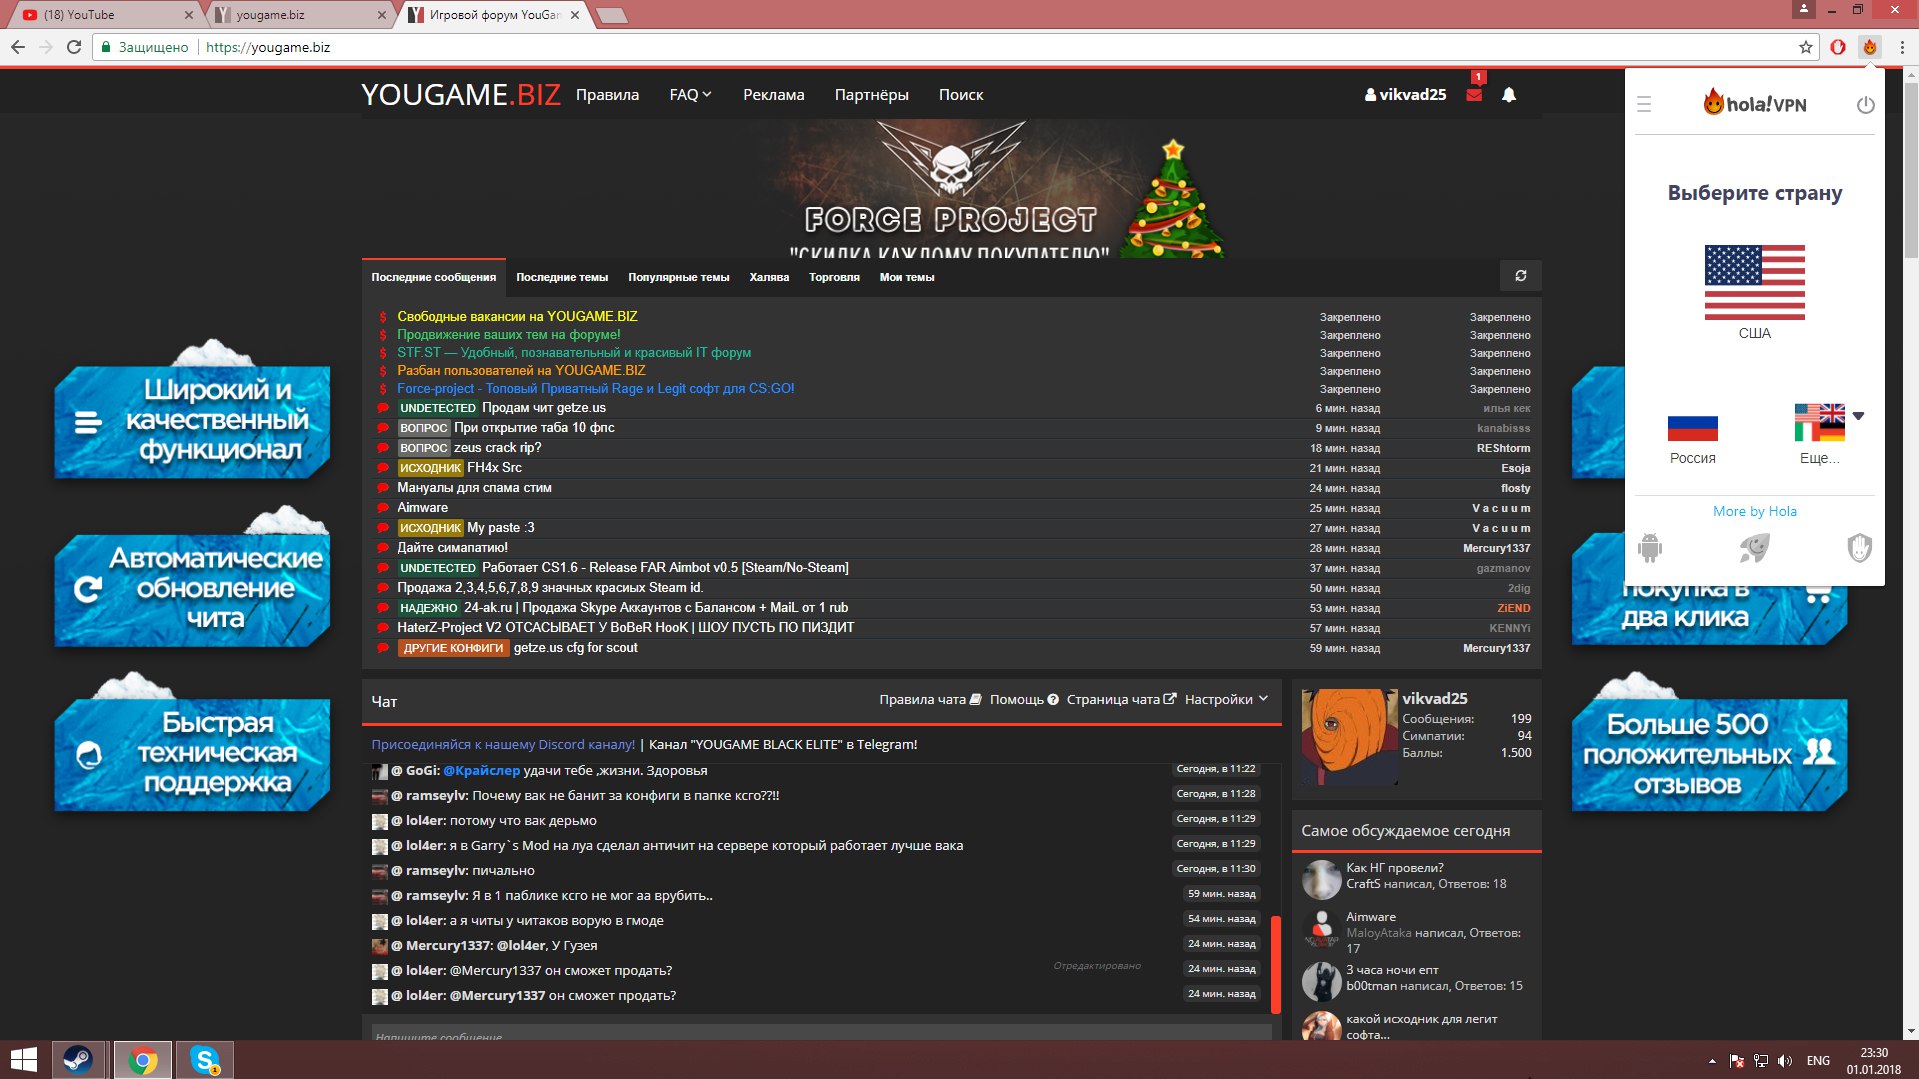Open Steam from the taskbar
The image size is (1919, 1079).
tap(78, 1060)
